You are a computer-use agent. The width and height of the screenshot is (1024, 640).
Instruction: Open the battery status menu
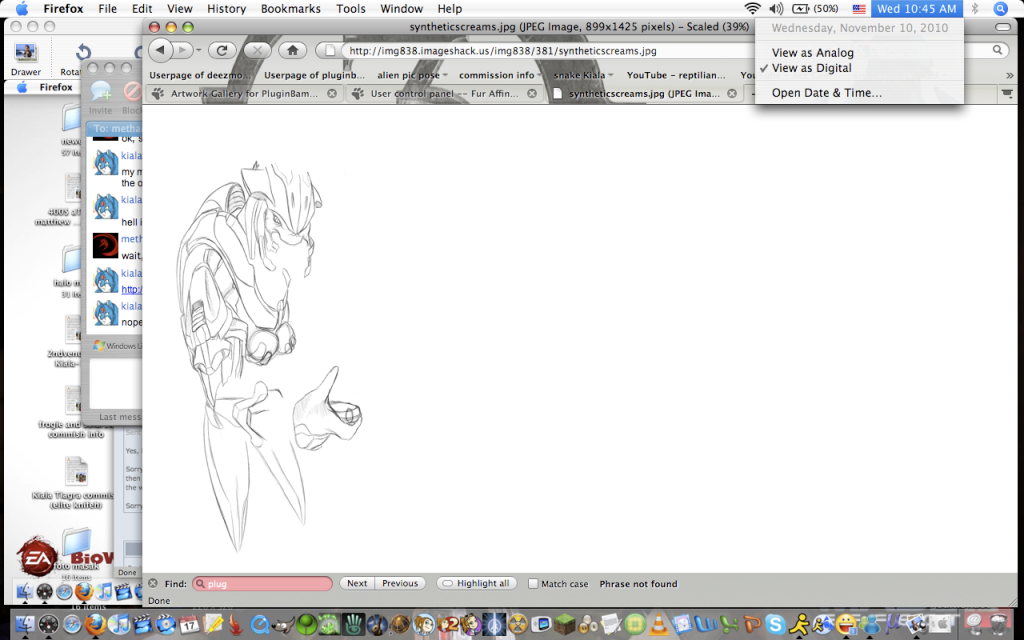click(815, 8)
